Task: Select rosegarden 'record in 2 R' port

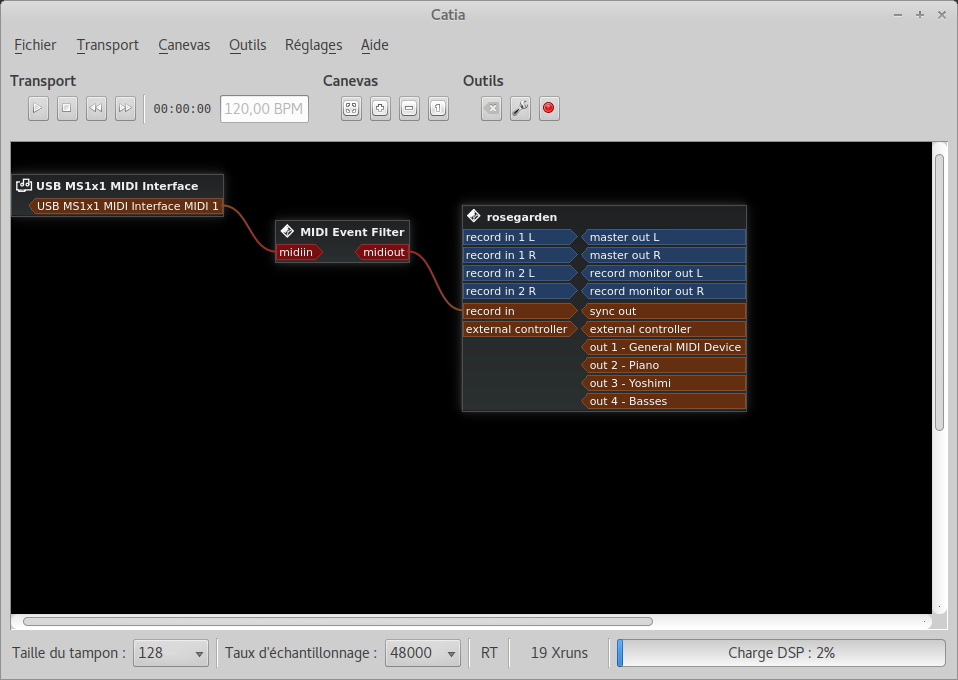Action: coord(520,291)
